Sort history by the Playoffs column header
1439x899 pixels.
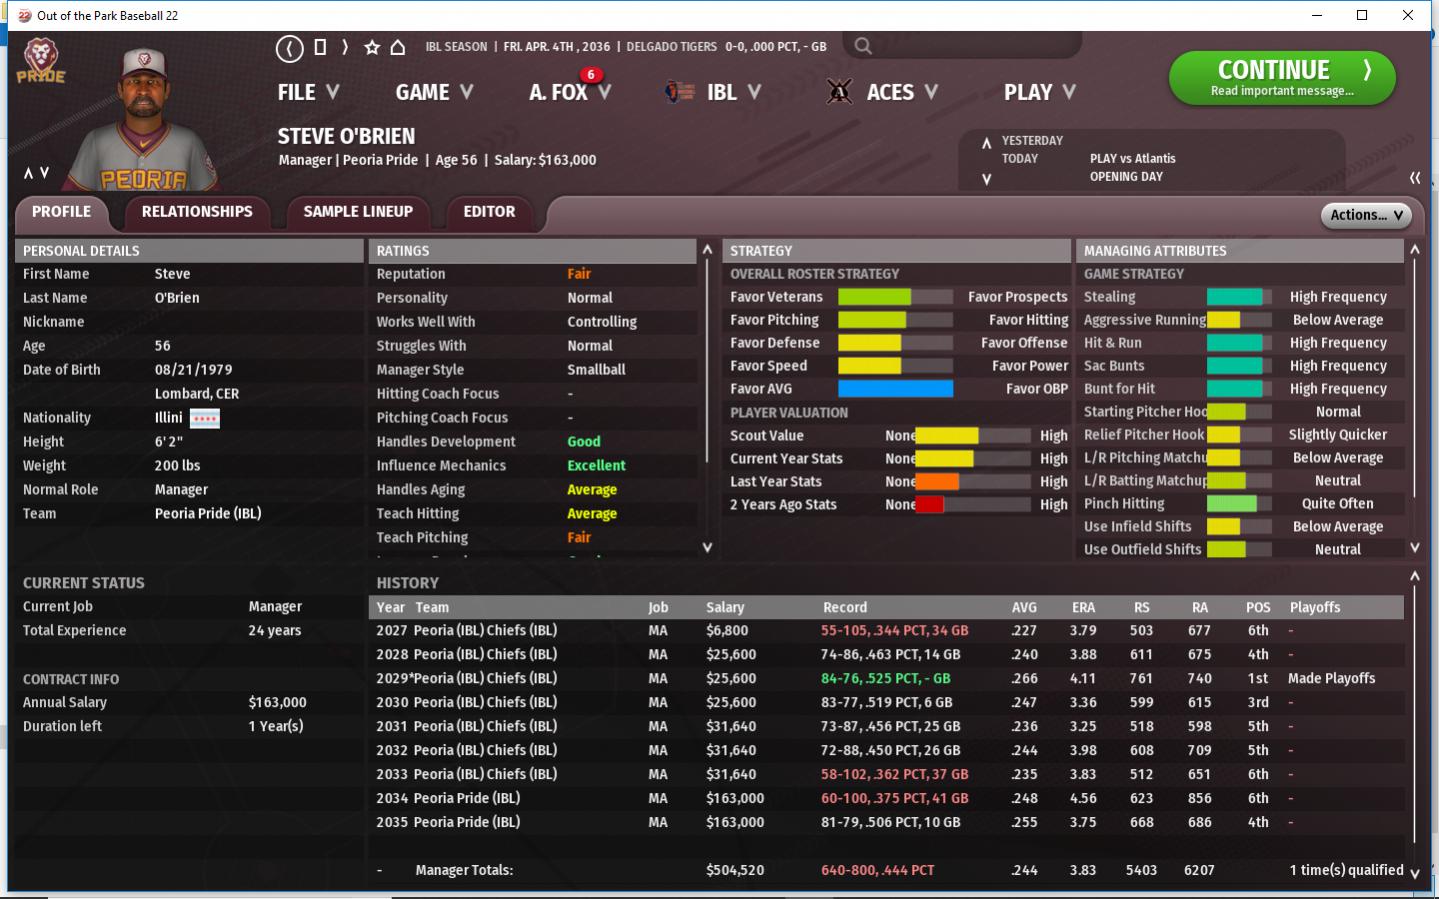(1315, 607)
